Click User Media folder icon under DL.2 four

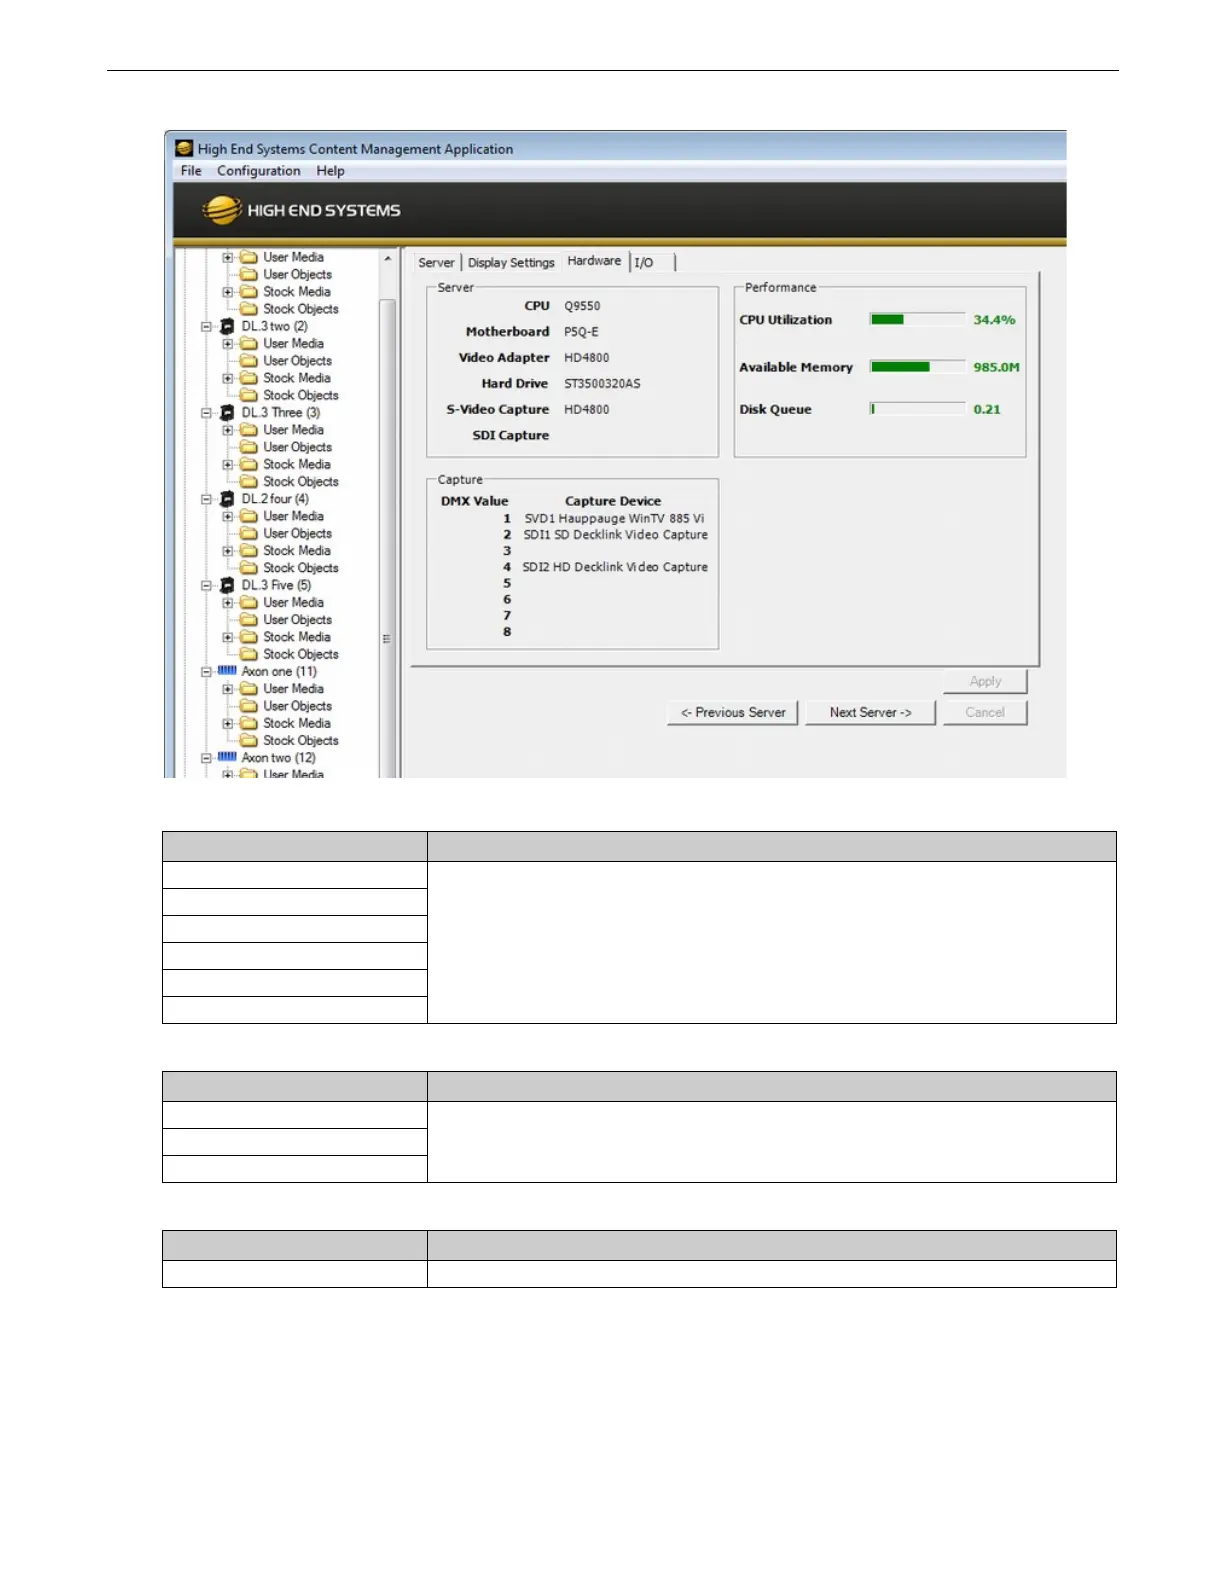249,516
